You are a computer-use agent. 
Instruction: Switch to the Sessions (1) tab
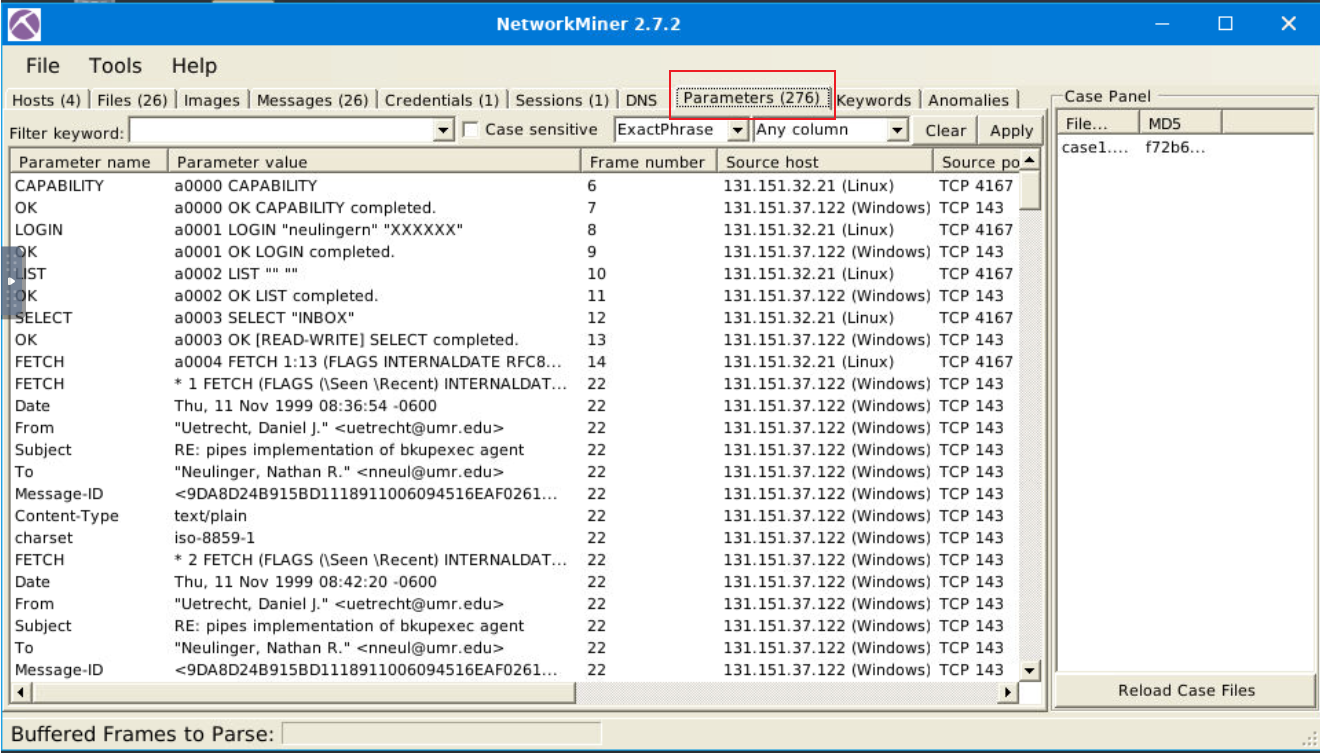click(561, 100)
